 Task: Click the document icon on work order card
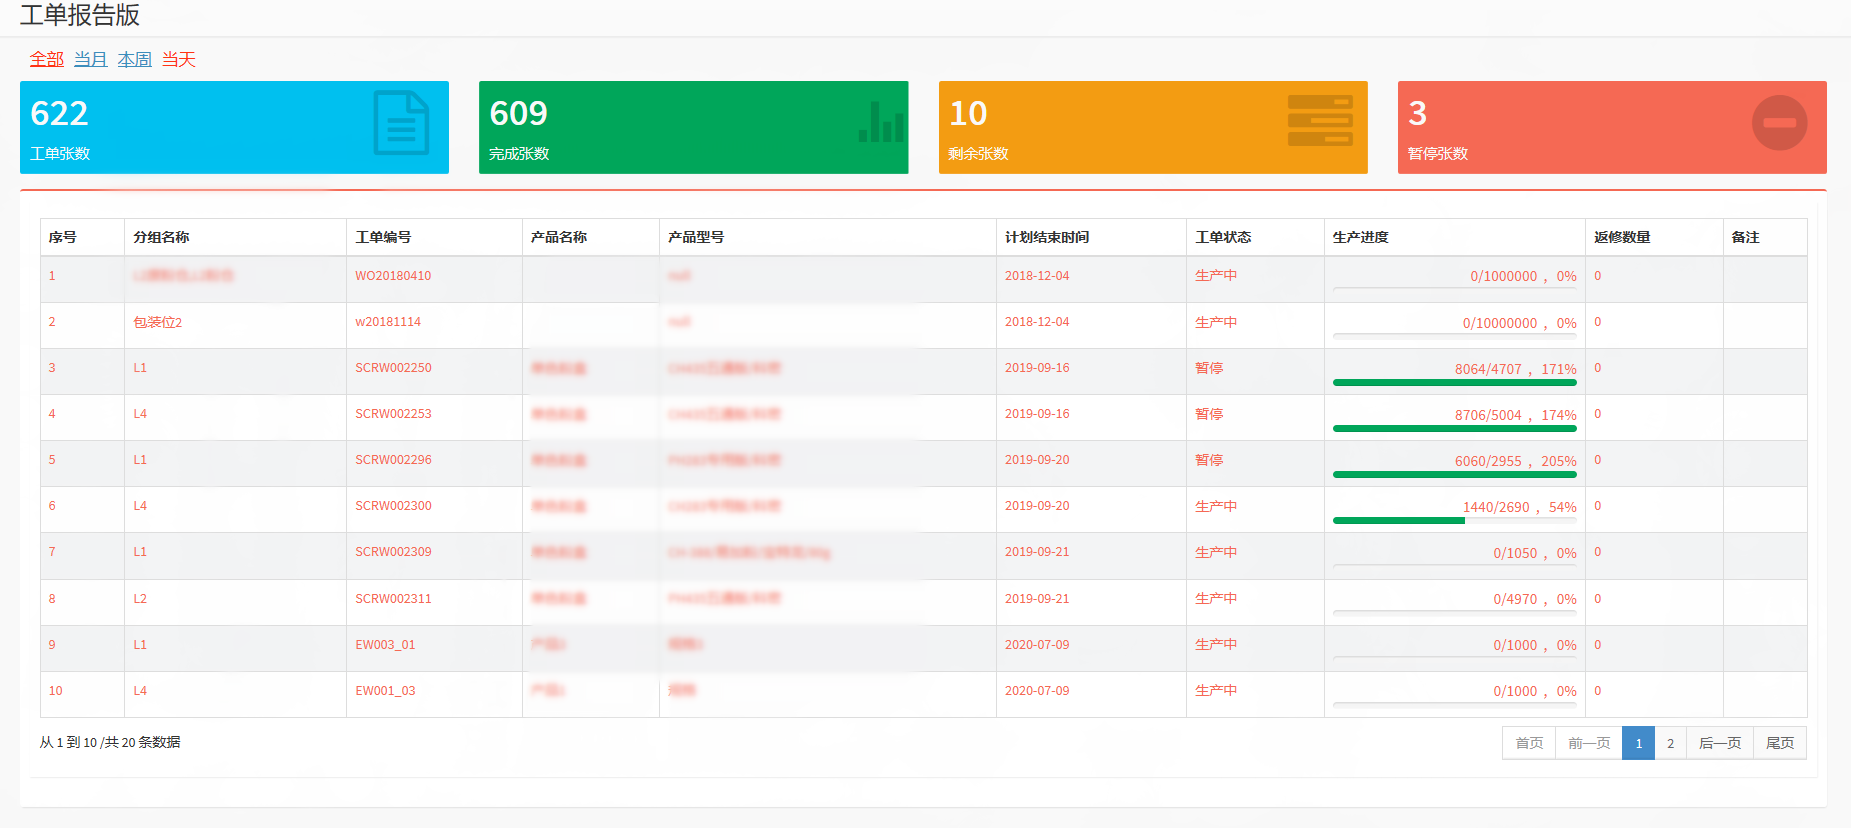401,123
